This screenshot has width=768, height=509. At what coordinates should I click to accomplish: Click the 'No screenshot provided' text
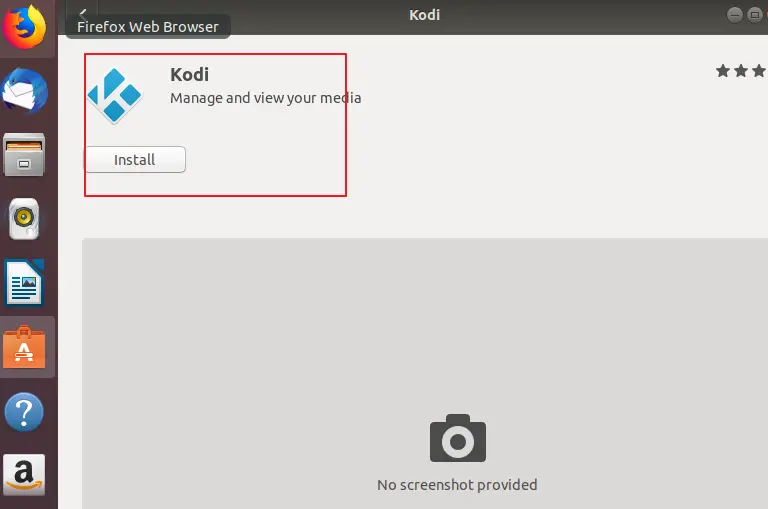[457, 485]
